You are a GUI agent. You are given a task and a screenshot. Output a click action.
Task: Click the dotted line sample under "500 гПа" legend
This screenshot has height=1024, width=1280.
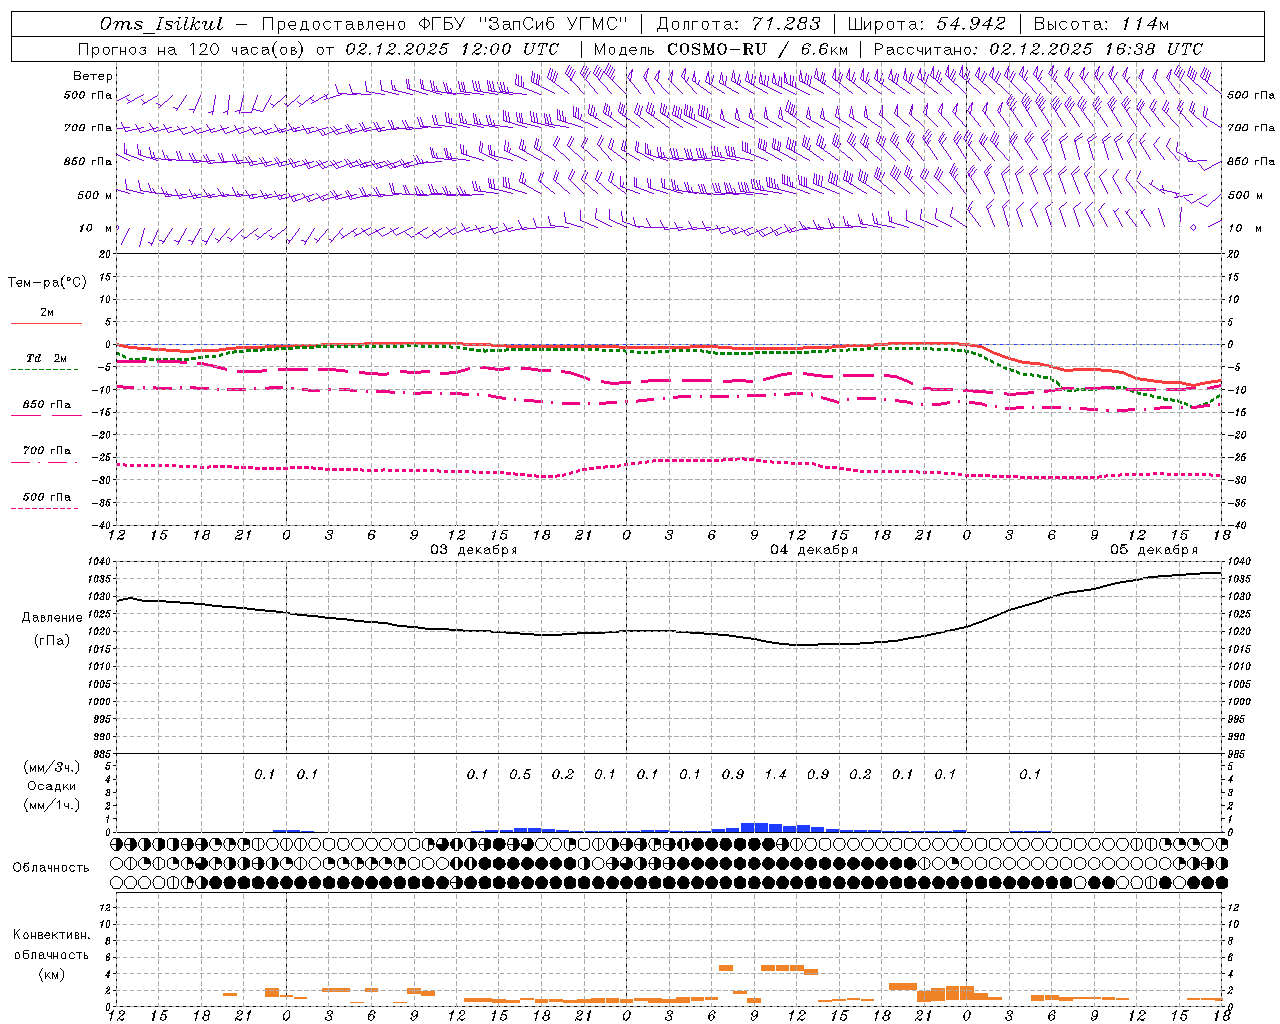click(45, 508)
